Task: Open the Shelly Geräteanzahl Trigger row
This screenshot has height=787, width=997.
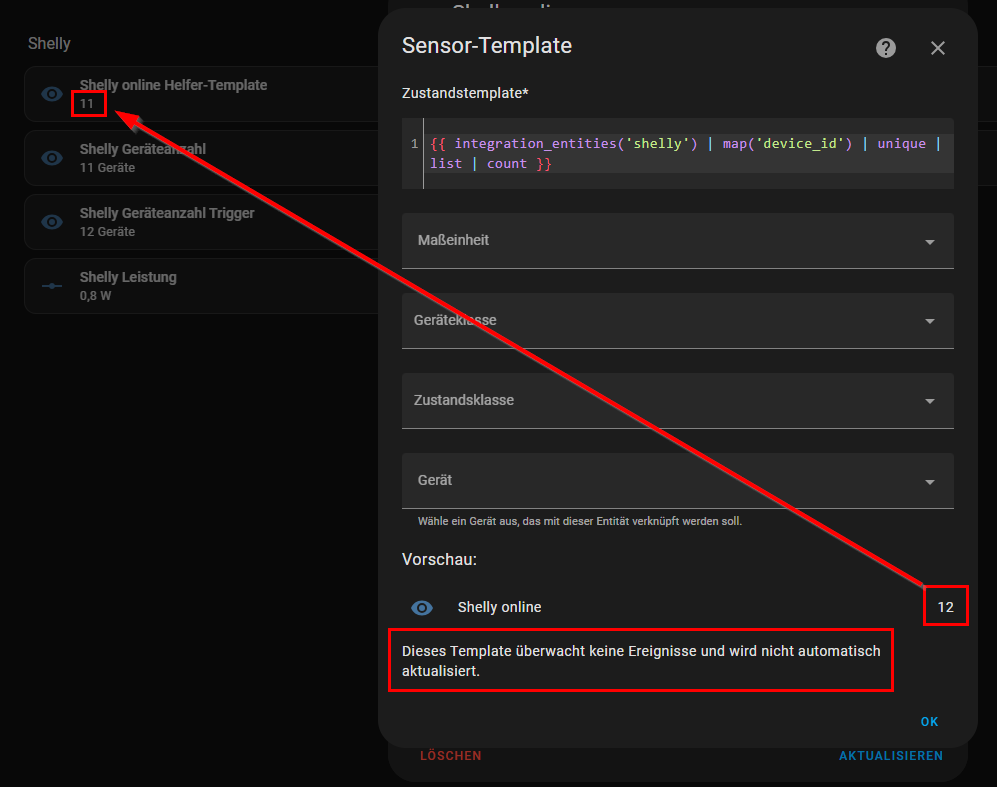Action: click(x=202, y=222)
